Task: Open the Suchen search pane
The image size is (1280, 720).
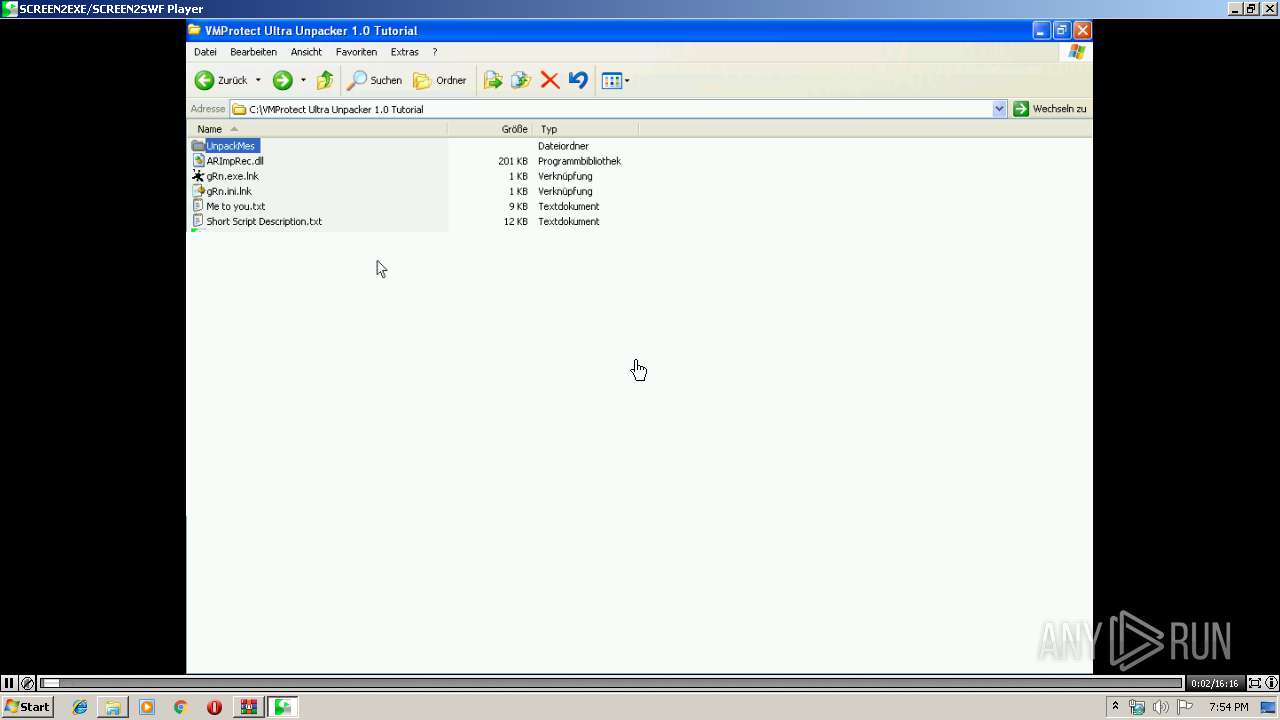Action: 375,80
